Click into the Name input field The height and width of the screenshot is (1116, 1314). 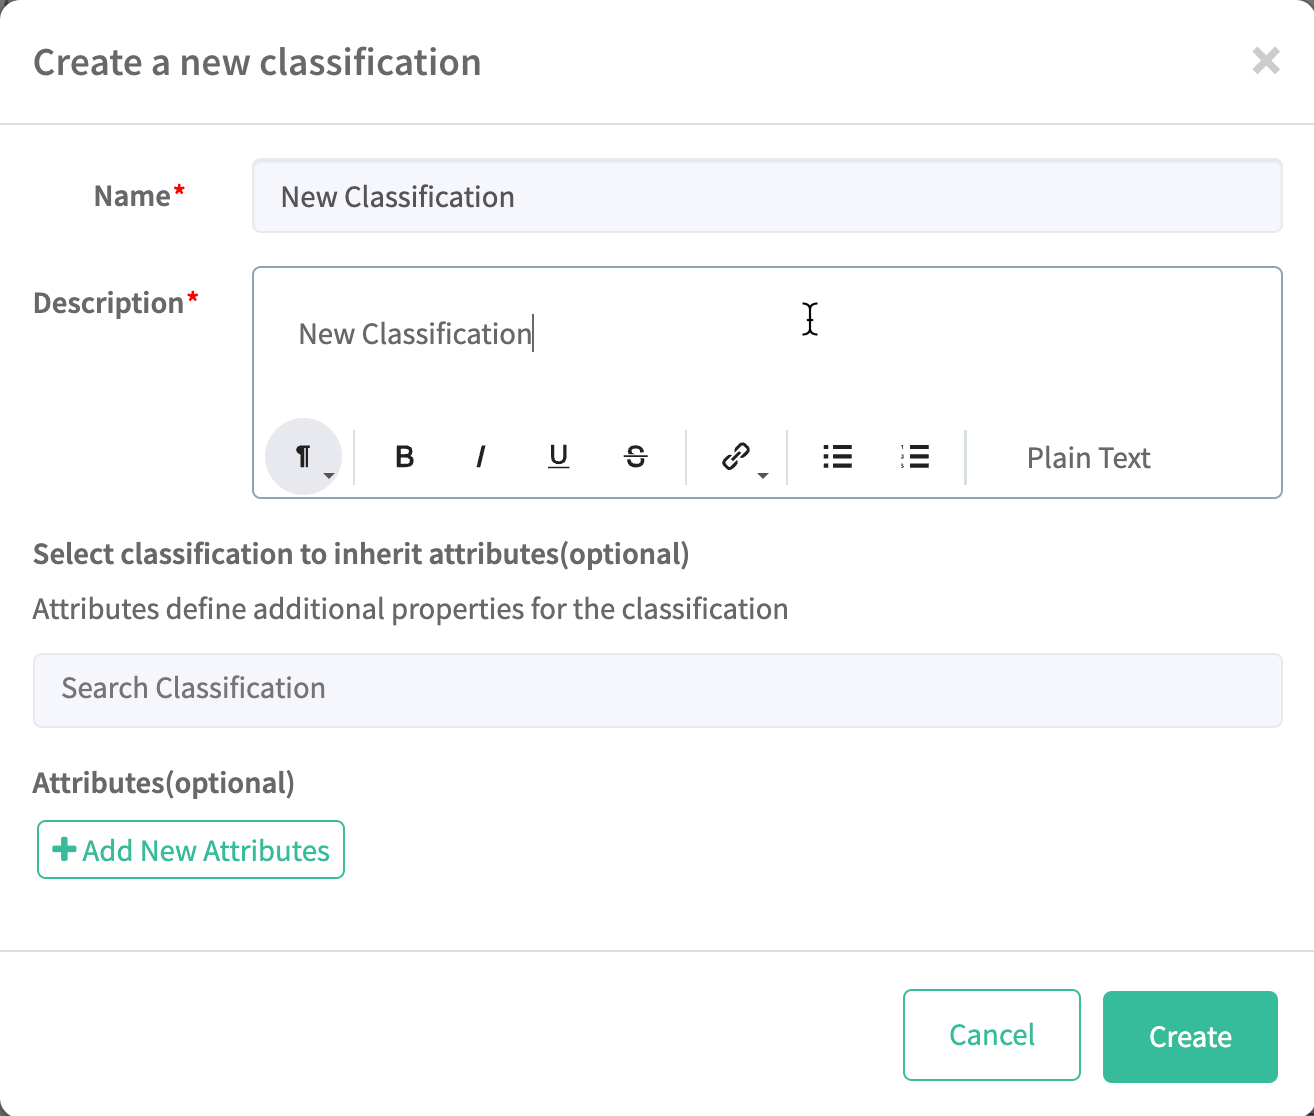click(767, 197)
